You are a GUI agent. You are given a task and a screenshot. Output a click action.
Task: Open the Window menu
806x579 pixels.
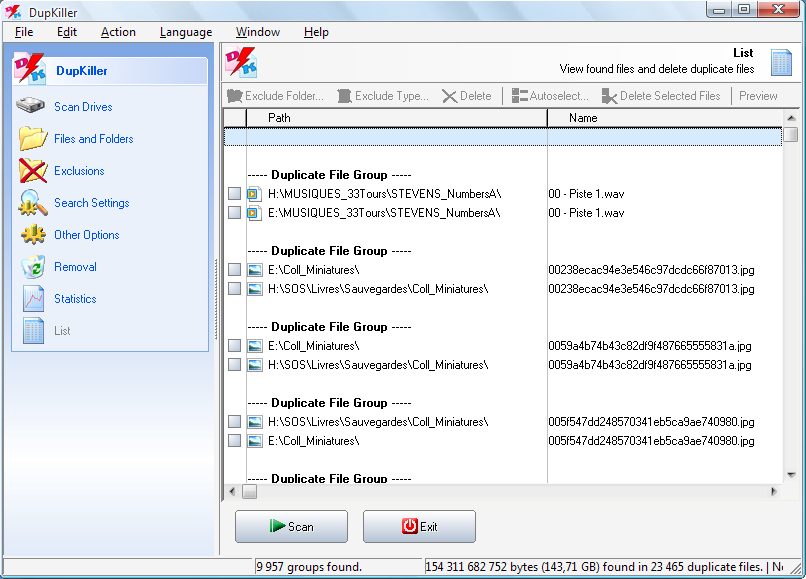(258, 32)
